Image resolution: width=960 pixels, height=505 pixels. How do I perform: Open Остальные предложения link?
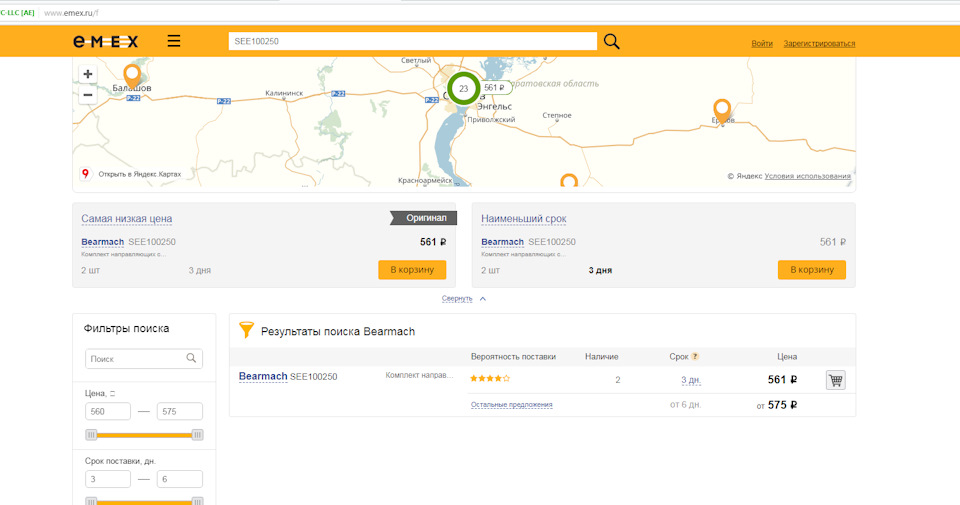pos(511,405)
